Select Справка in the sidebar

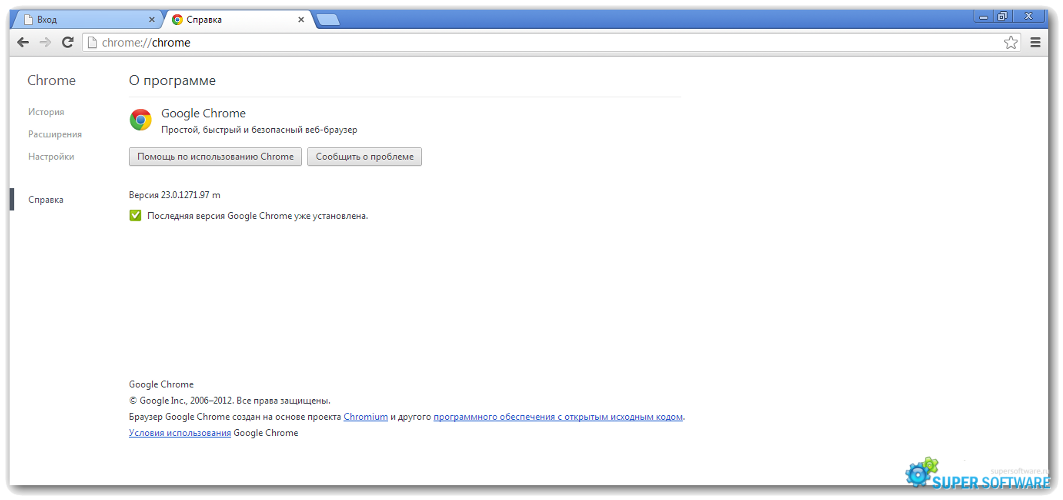46,200
